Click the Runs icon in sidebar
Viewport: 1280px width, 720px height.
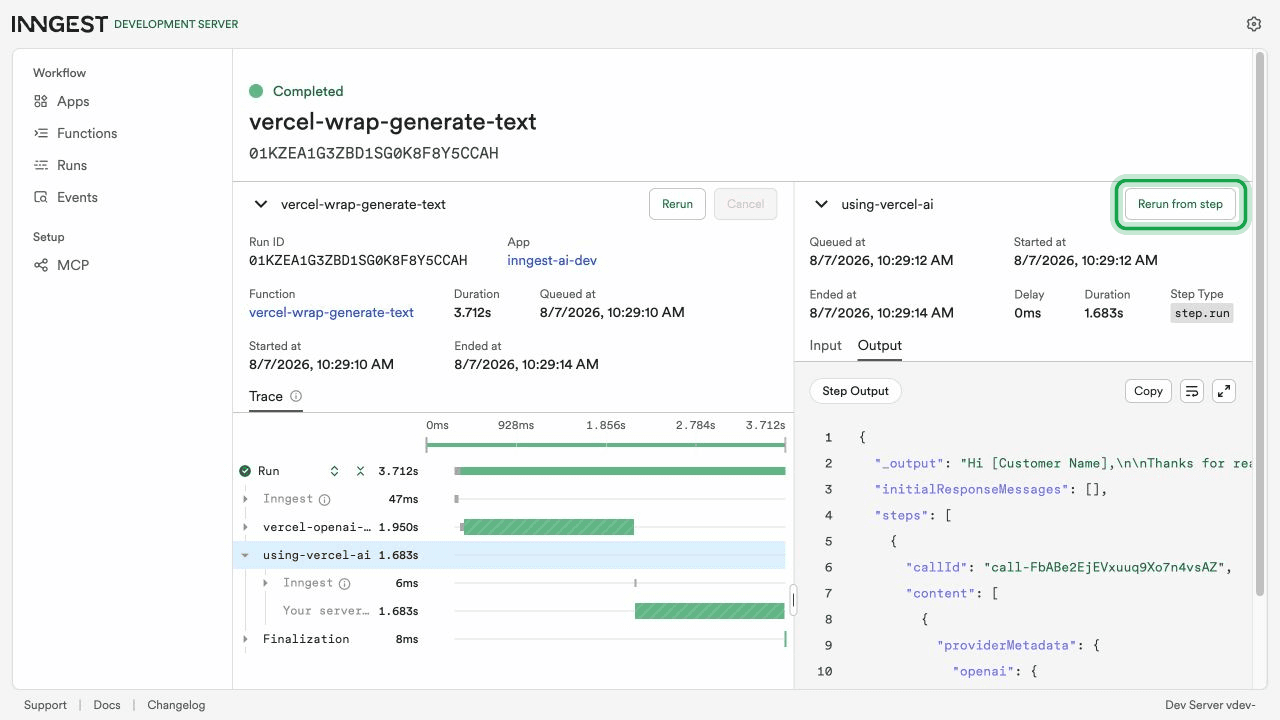[41, 165]
